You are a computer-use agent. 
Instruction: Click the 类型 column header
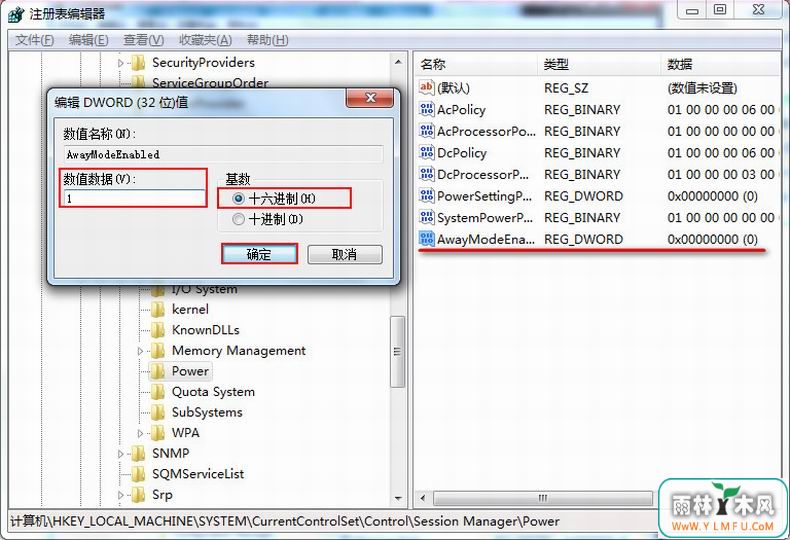[x=599, y=64]
